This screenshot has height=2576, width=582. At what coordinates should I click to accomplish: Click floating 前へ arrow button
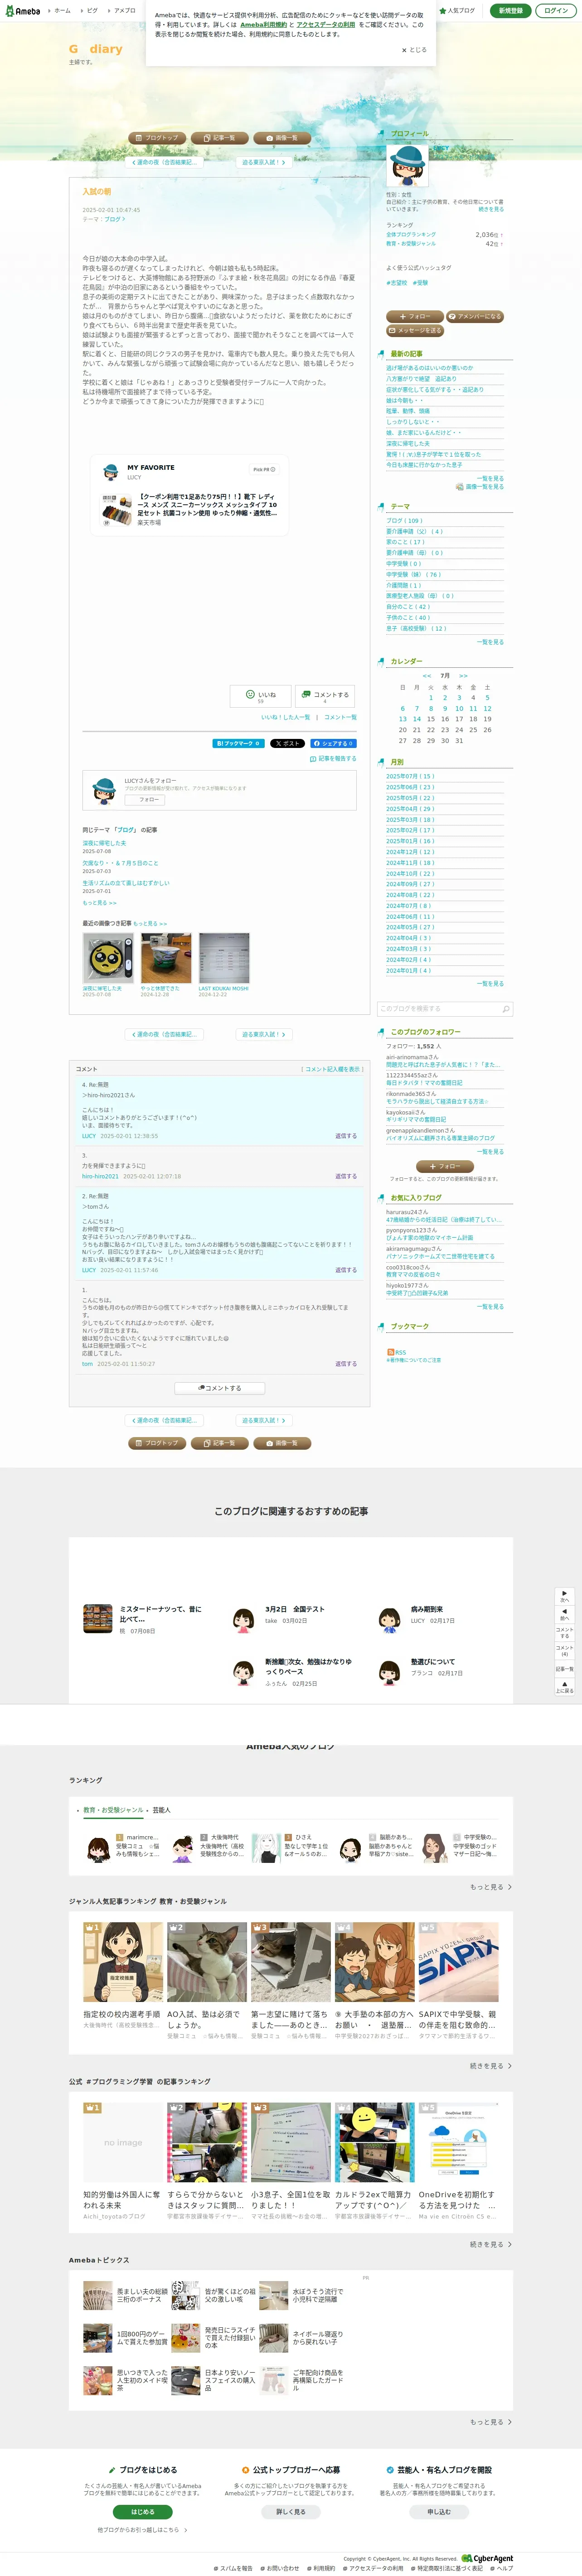click(x=564, y=1615)
